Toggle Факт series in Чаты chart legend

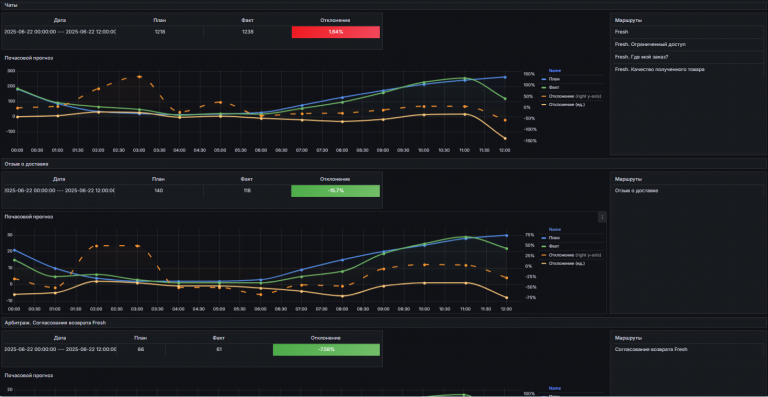(x=554, y=87)
